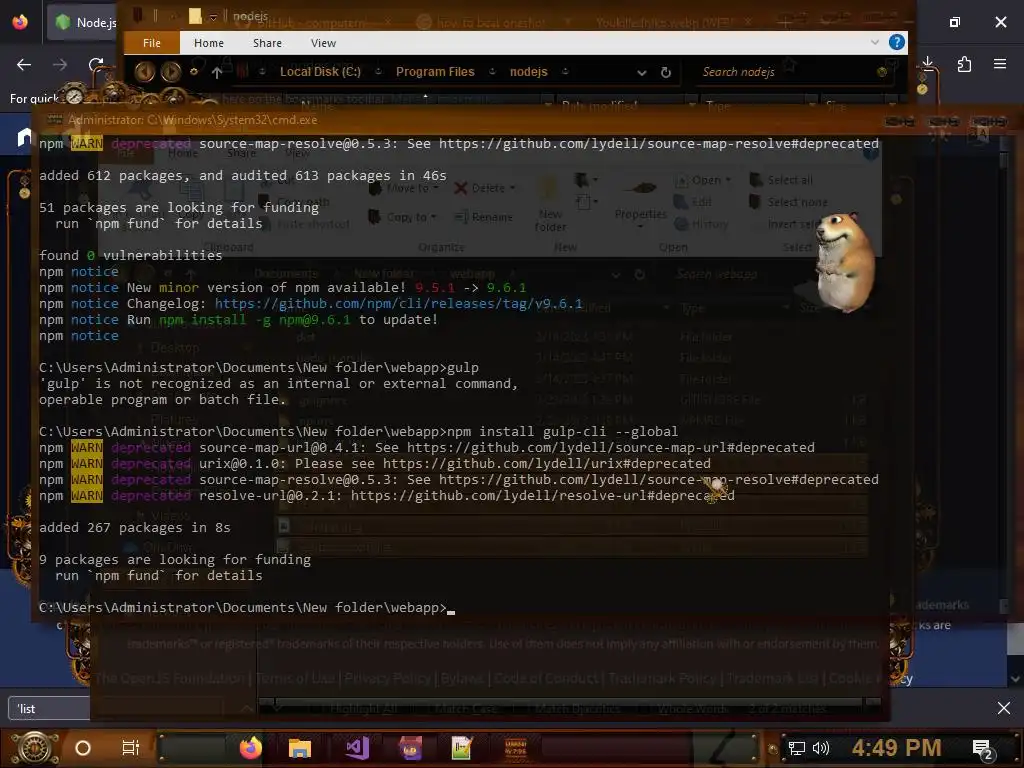Image resolution: width=1024 pixels, height=768 pixels.
Task: Go up one folder level in nodejs Explorer
Action: 217,72
